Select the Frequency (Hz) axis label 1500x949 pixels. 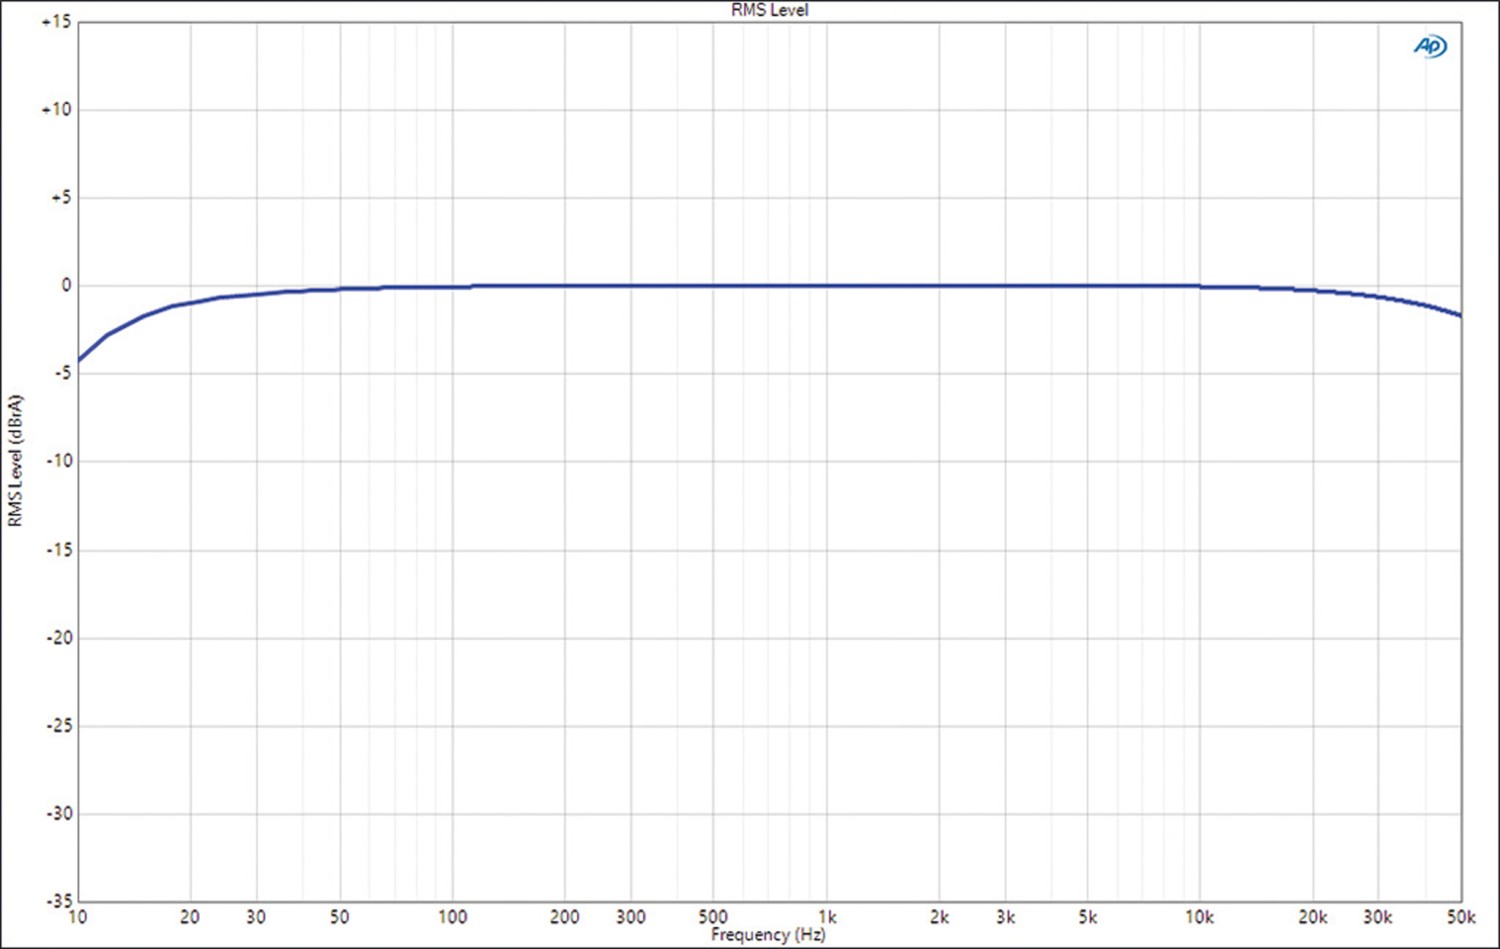(x=768, y=935)
